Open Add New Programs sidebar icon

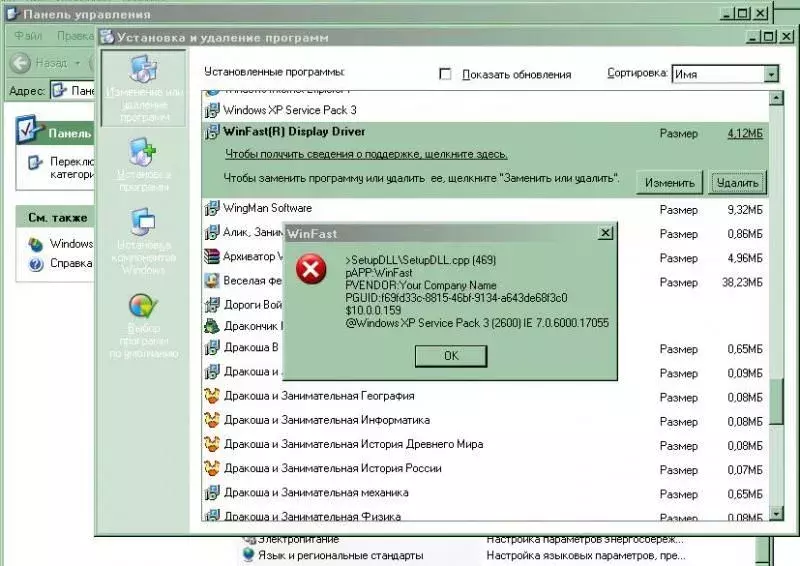pyautogui.click(x=142, y=152)
